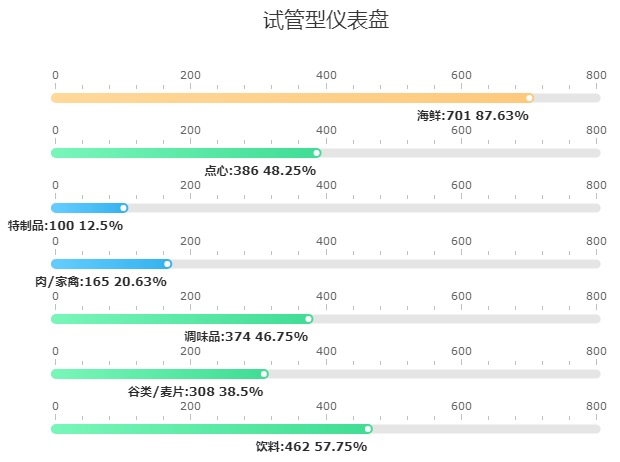Select the 谷类/麦片:308 38.5% label
The image size is (620, 462).
(x=195, y=392)
